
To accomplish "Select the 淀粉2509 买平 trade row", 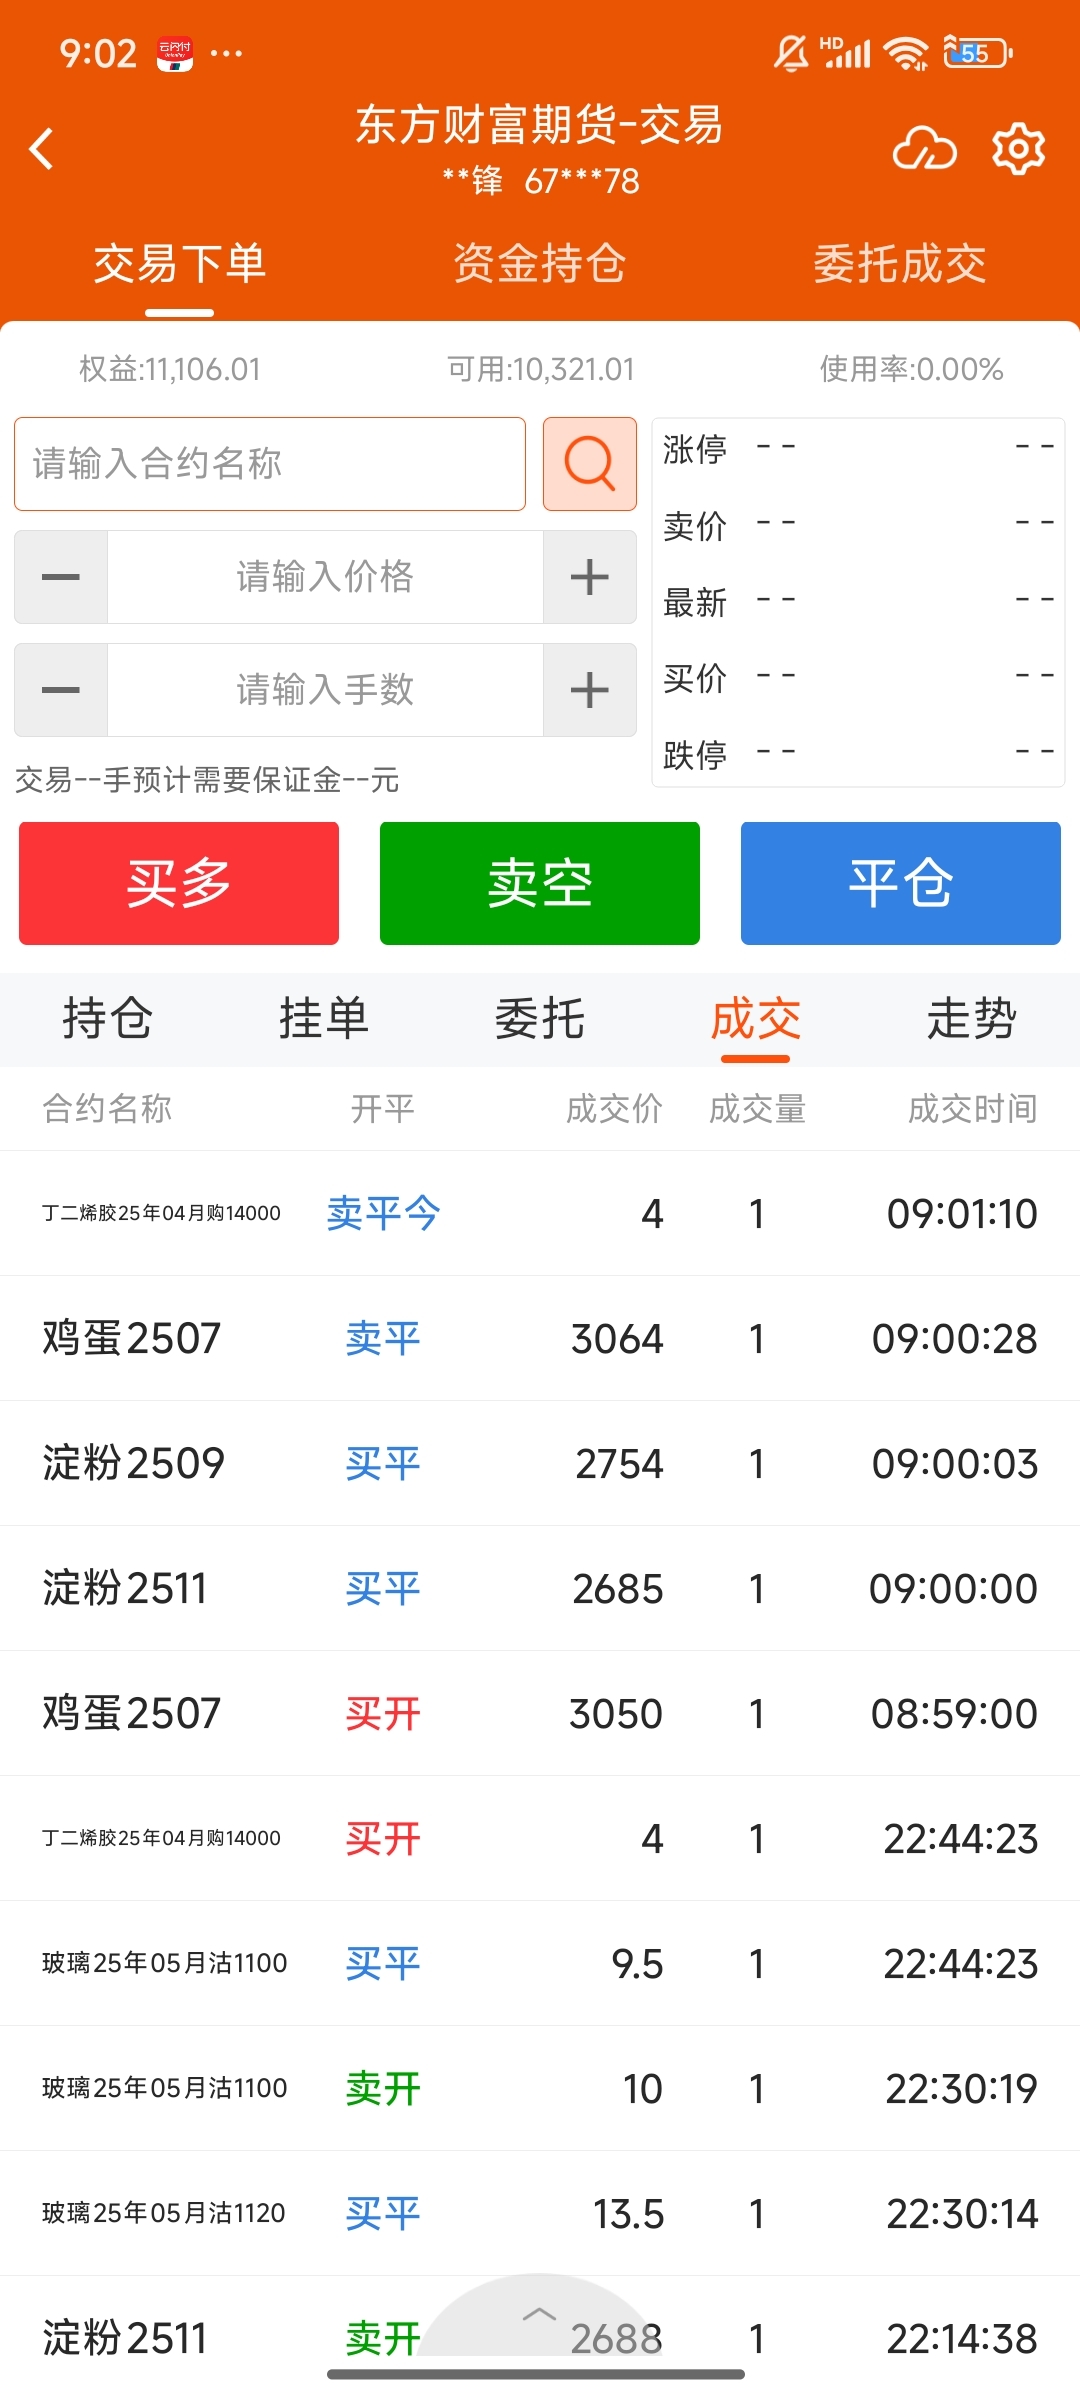I will click(x=540, y=1463).
